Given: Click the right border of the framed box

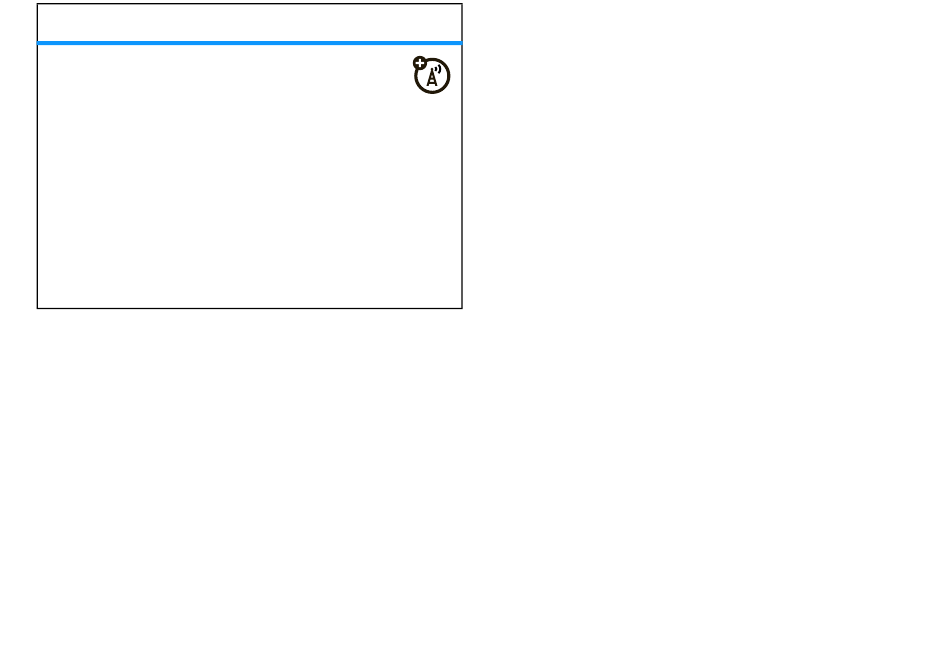Looking at the screenshot, I should 462,156.
